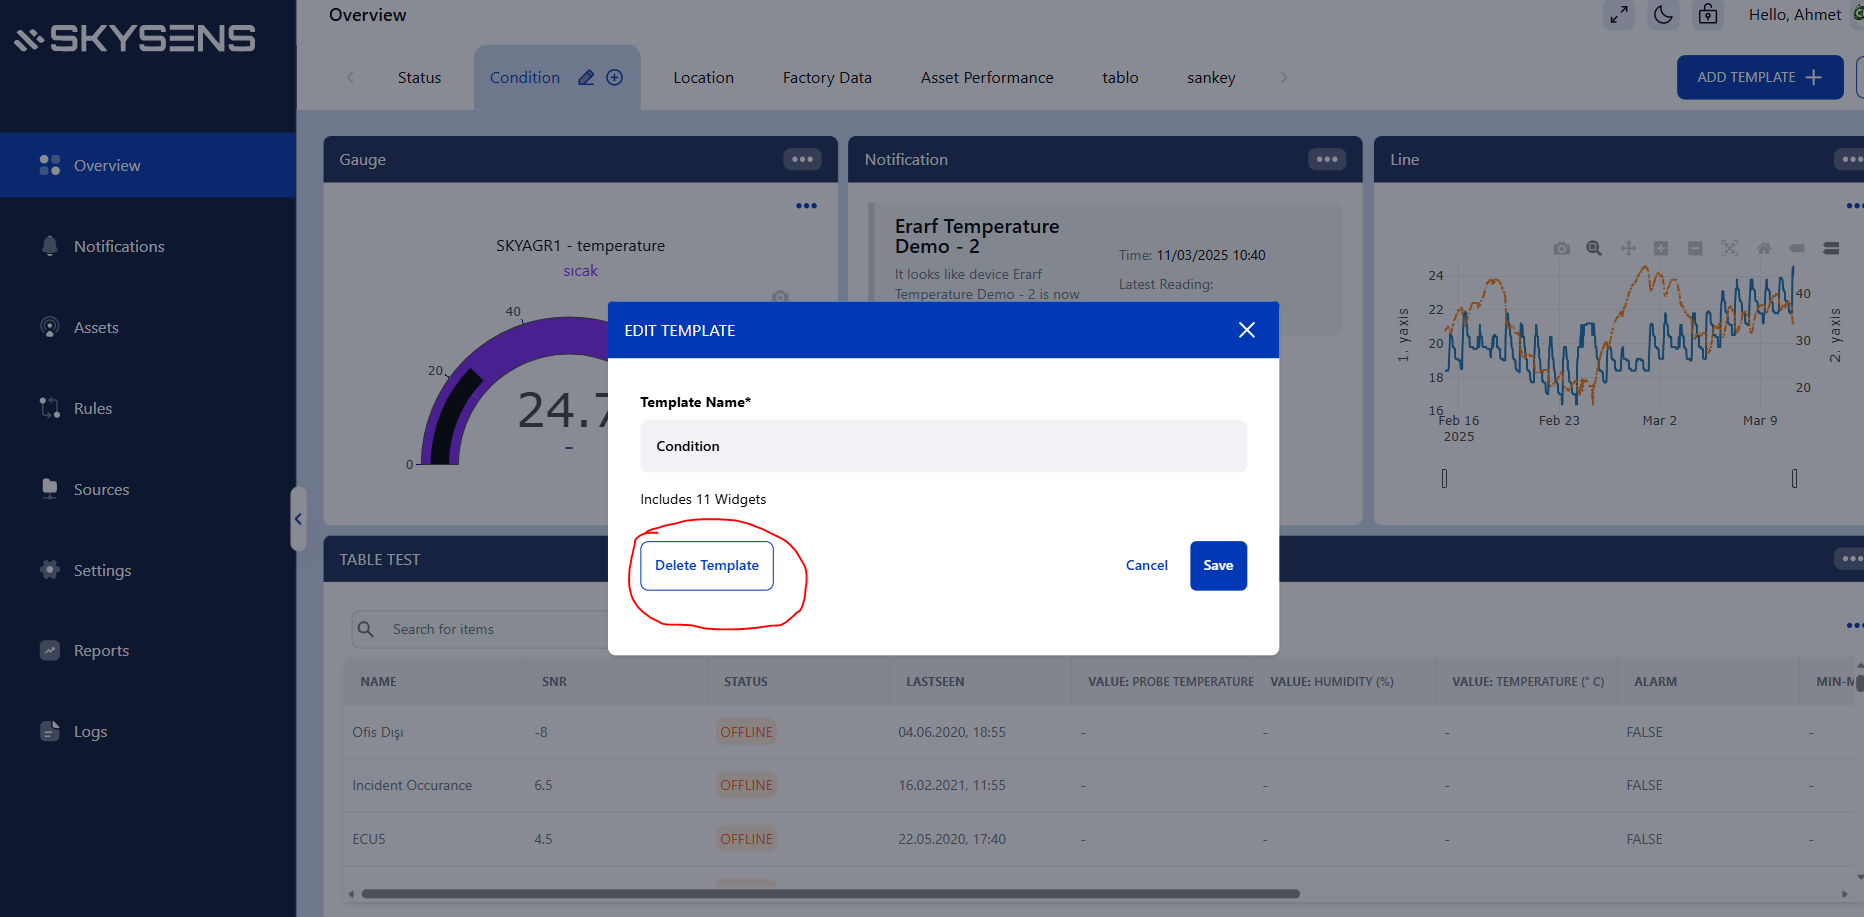Click edit pencil icon on Condition tab

tap(586, 78)
